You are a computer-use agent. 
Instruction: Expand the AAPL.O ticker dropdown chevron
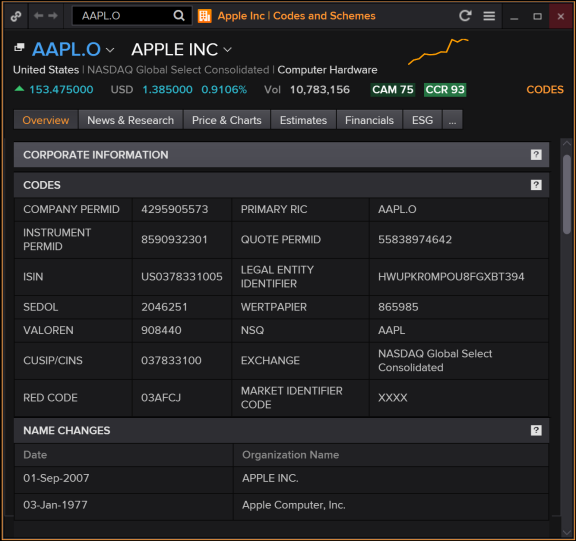point(110,50)
